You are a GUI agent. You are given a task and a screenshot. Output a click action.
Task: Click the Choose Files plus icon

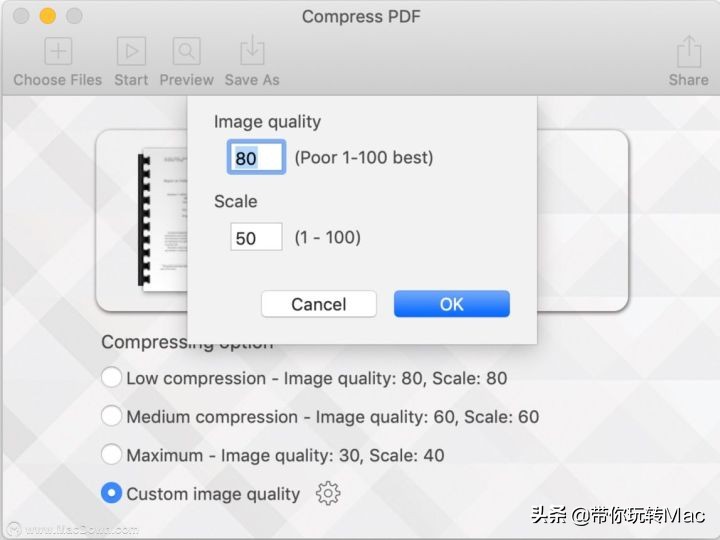point(58,51)
